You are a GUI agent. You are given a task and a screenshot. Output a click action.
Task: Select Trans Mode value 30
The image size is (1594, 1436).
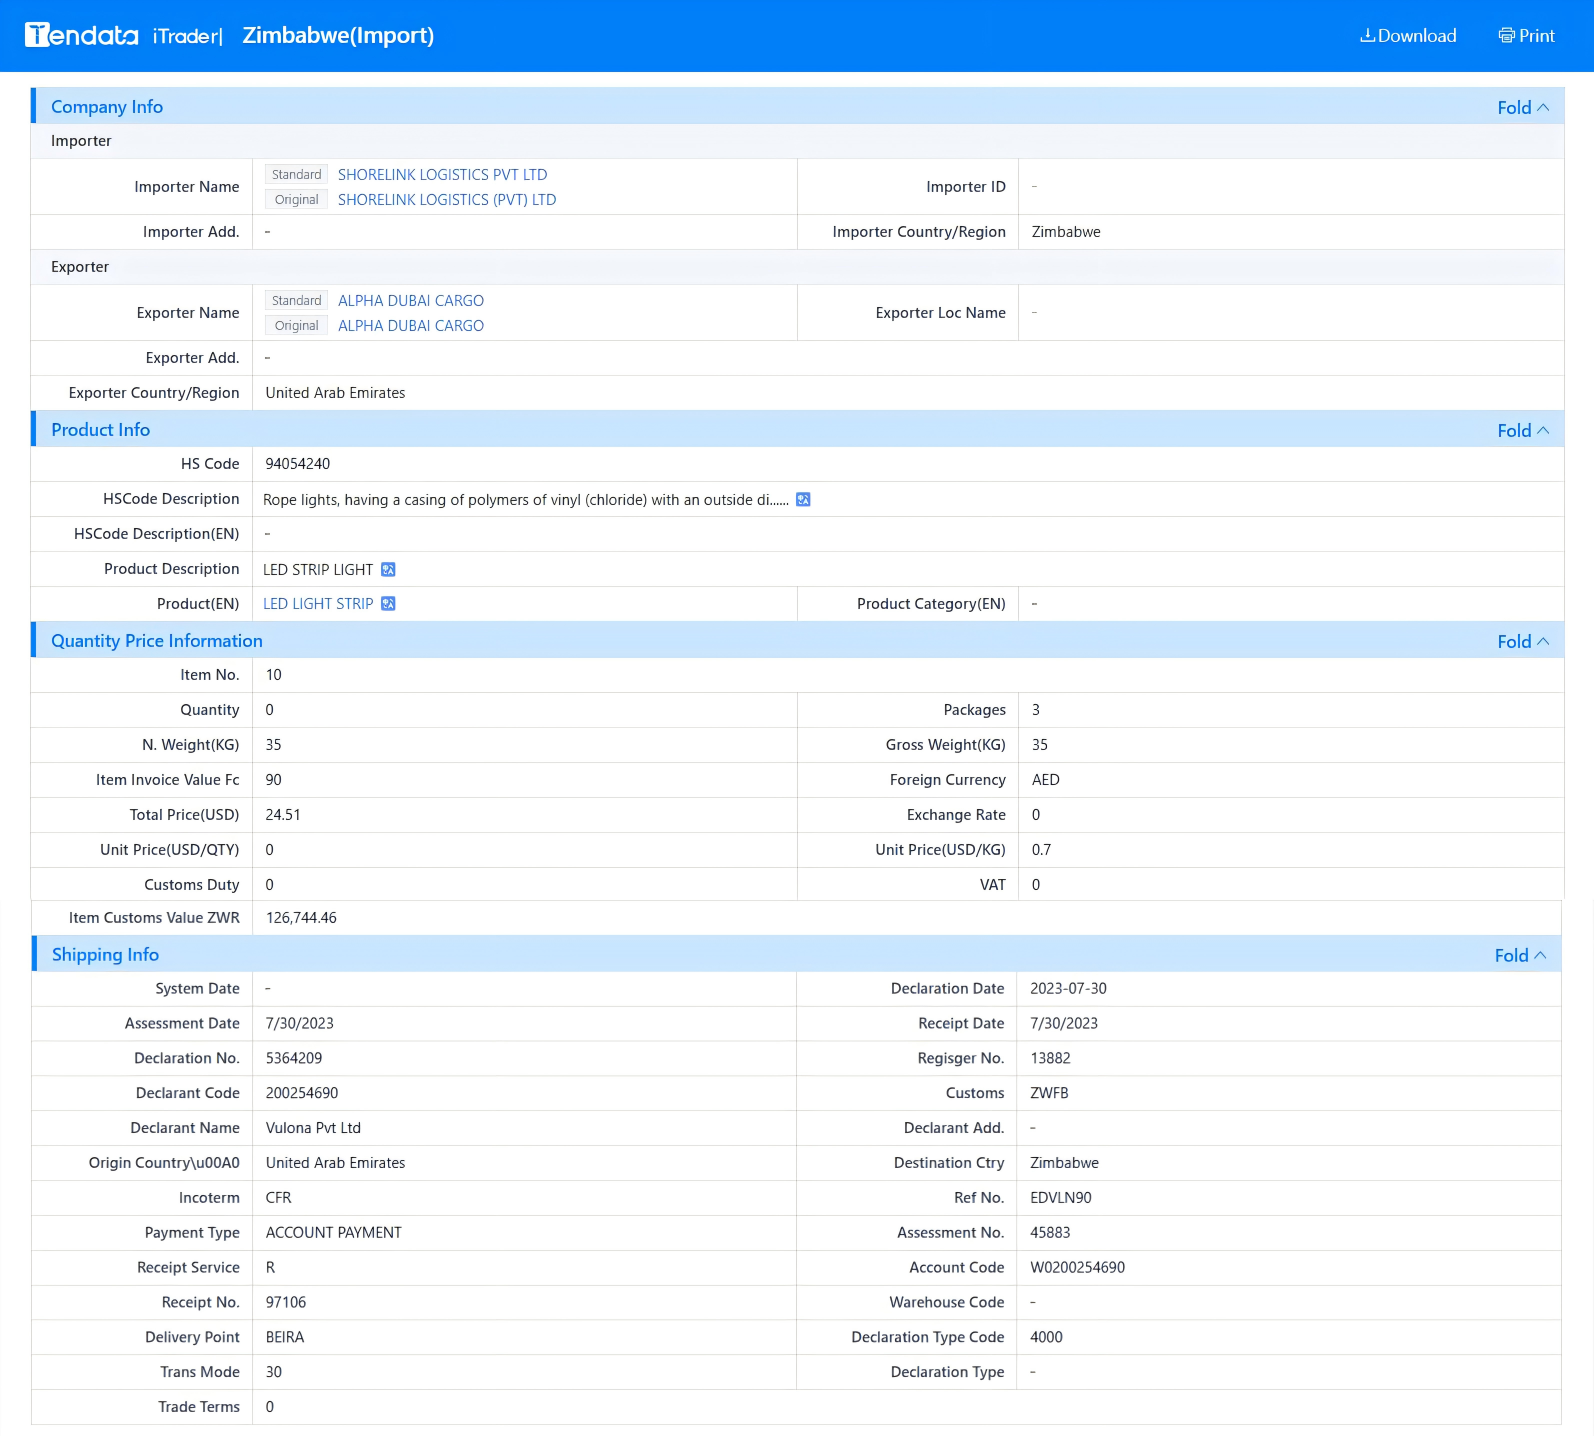274,1372
